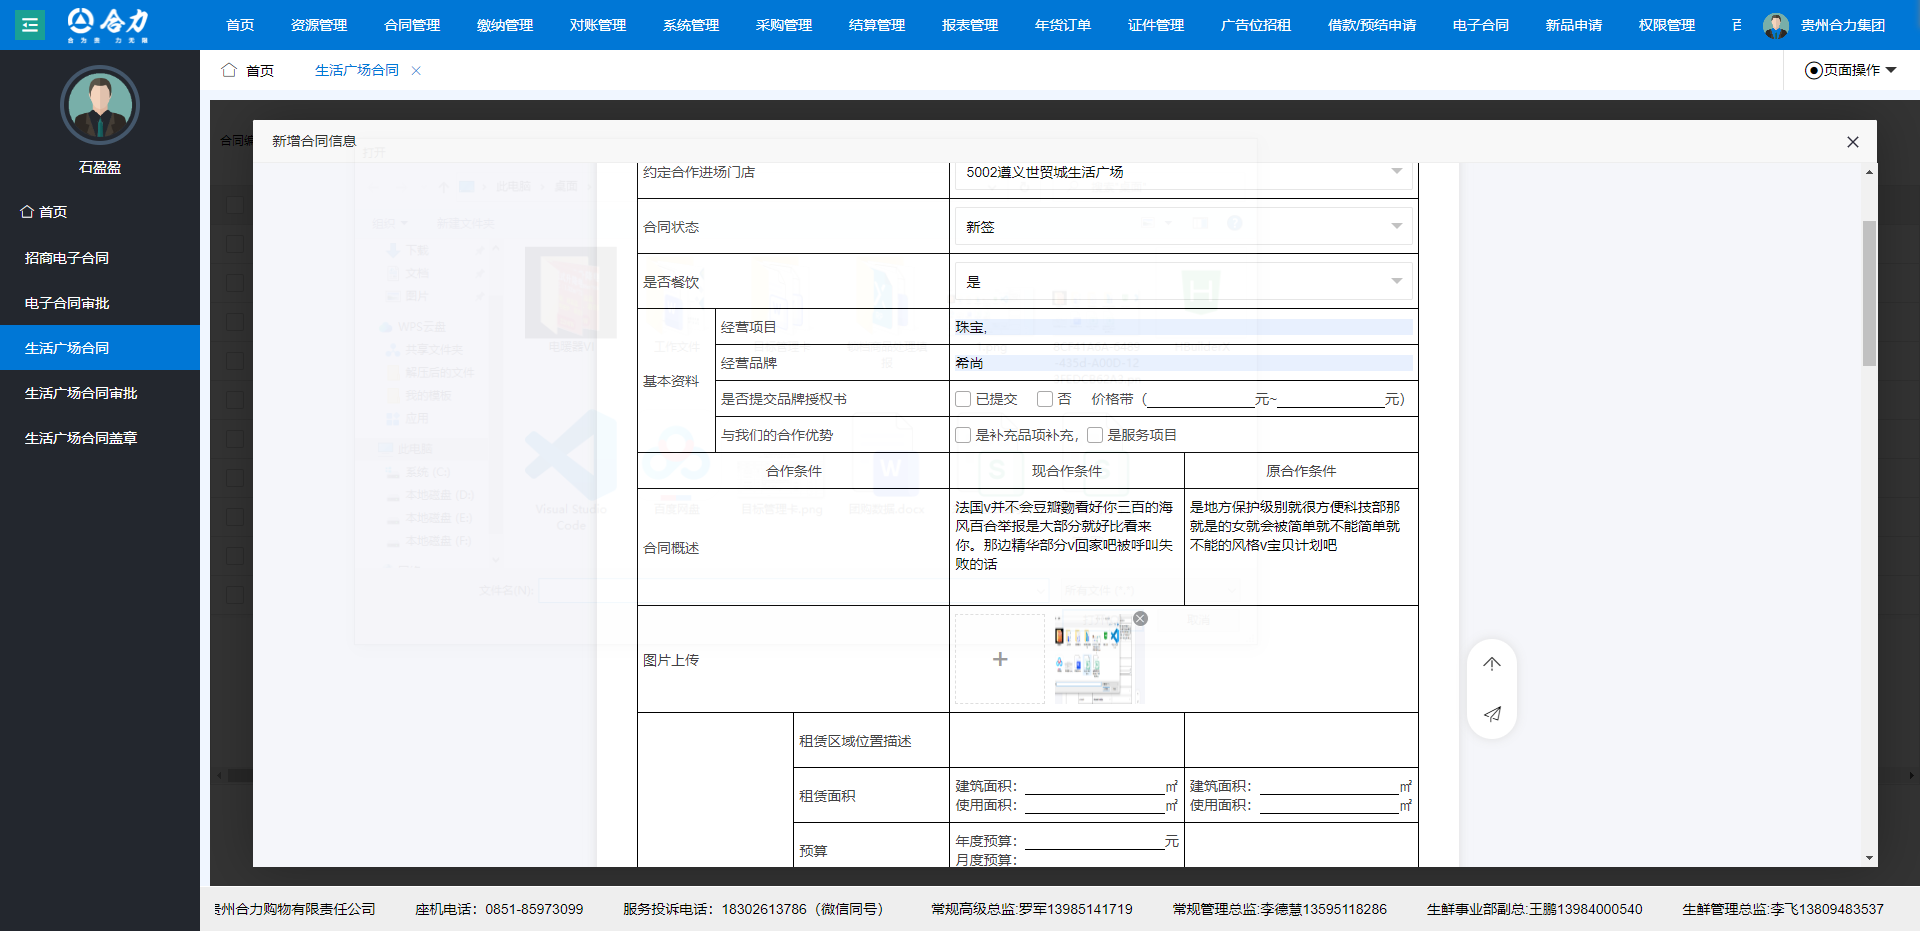The height and width of the screenshot is (931, 1920).
Task: Open the 是否餐饮 dropdown
Action: pos(1183,282)
